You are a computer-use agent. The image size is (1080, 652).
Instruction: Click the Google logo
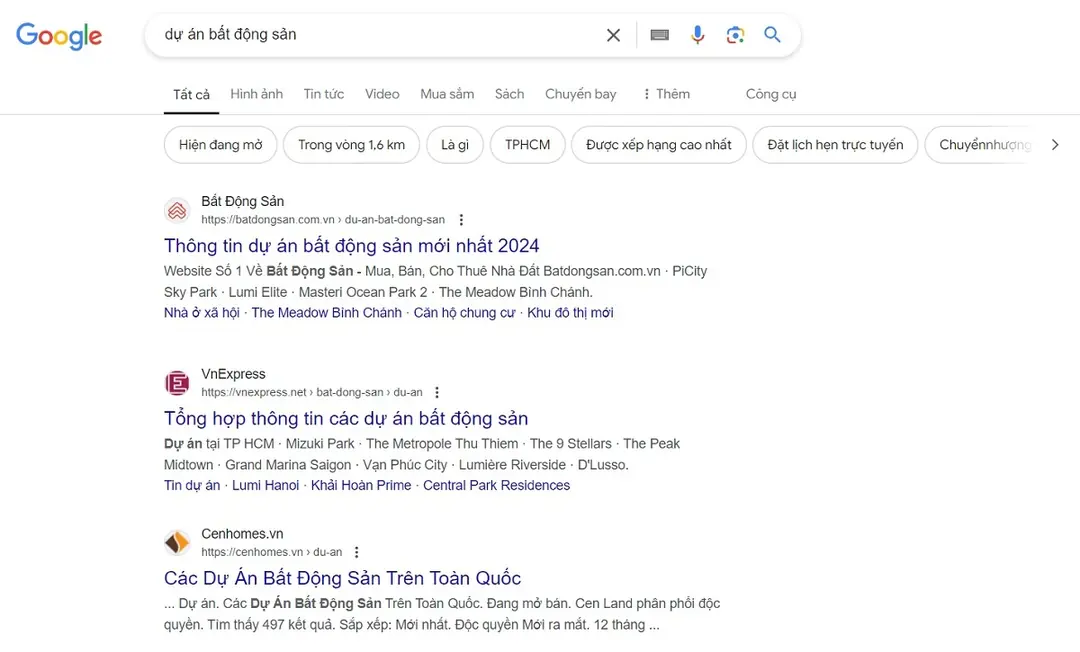click(58, 36)
